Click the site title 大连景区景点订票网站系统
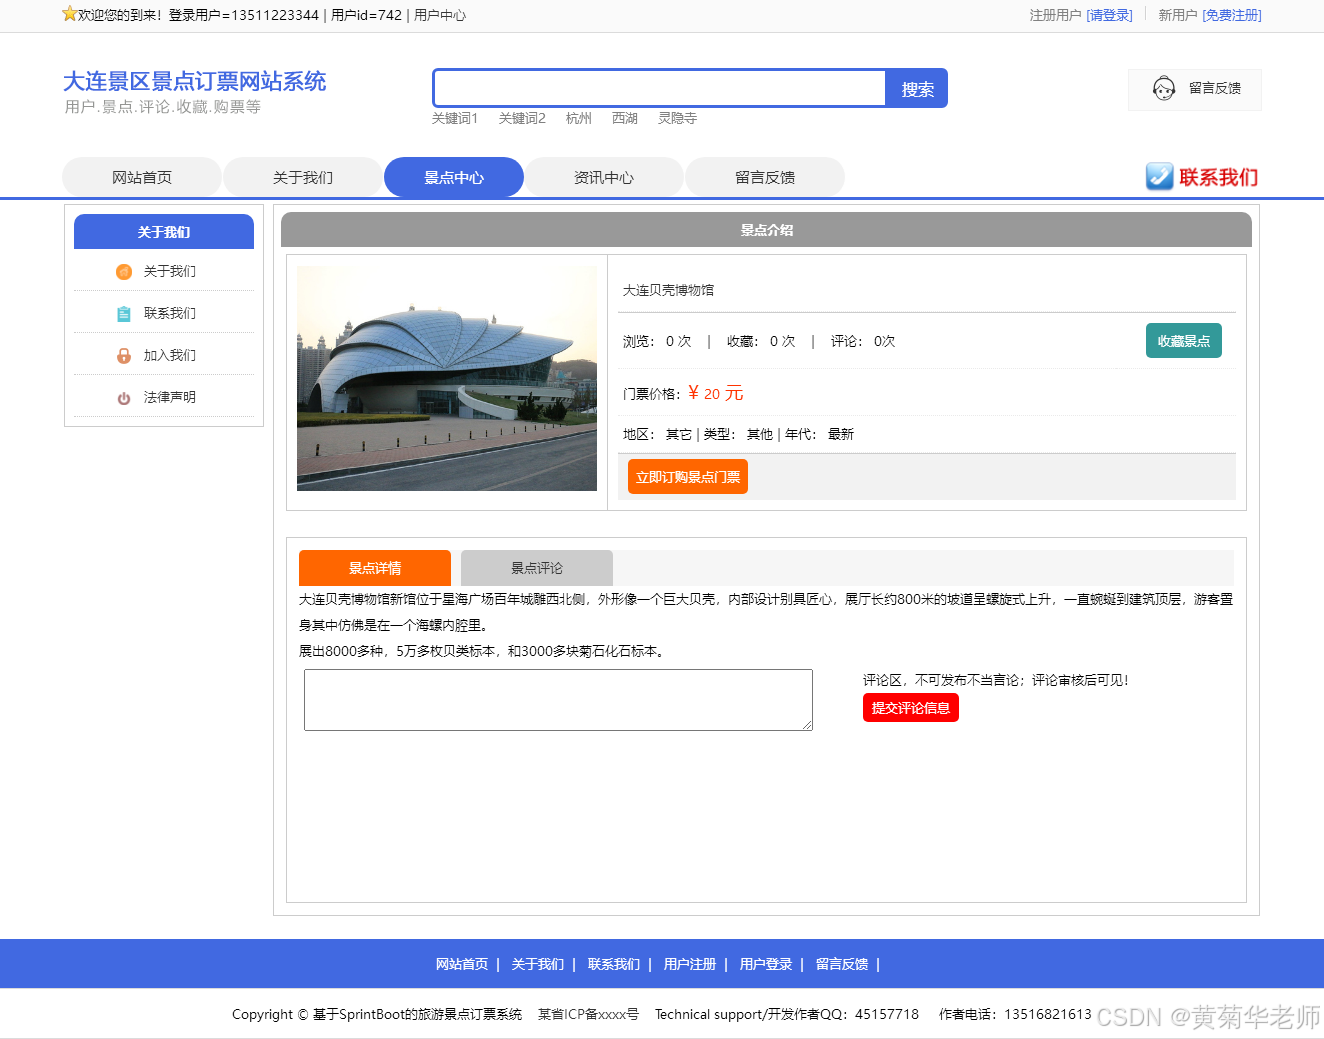1324x1039 pixels. click(195, 81)
